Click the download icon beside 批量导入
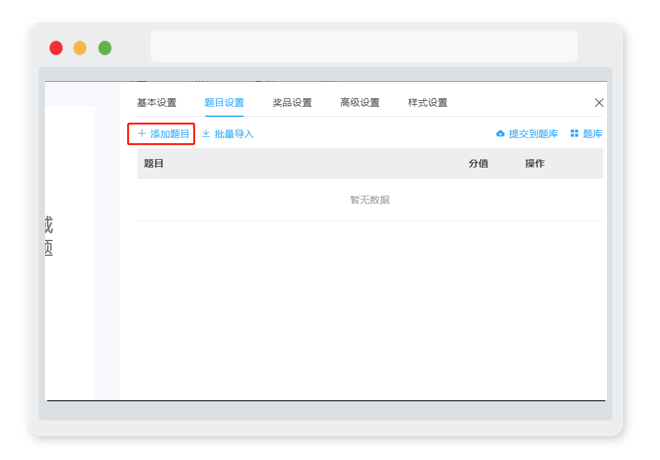 point(206,133)
